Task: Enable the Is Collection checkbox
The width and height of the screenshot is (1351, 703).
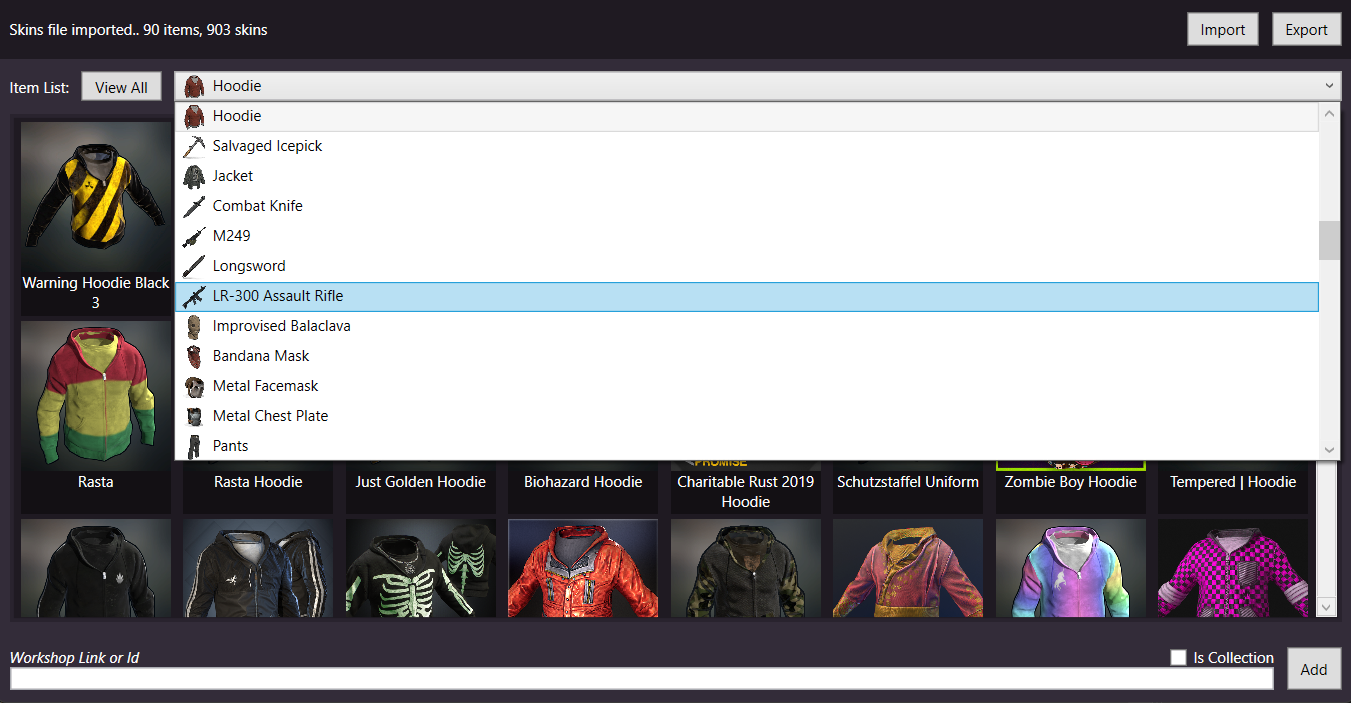Action: point(1179,657)
